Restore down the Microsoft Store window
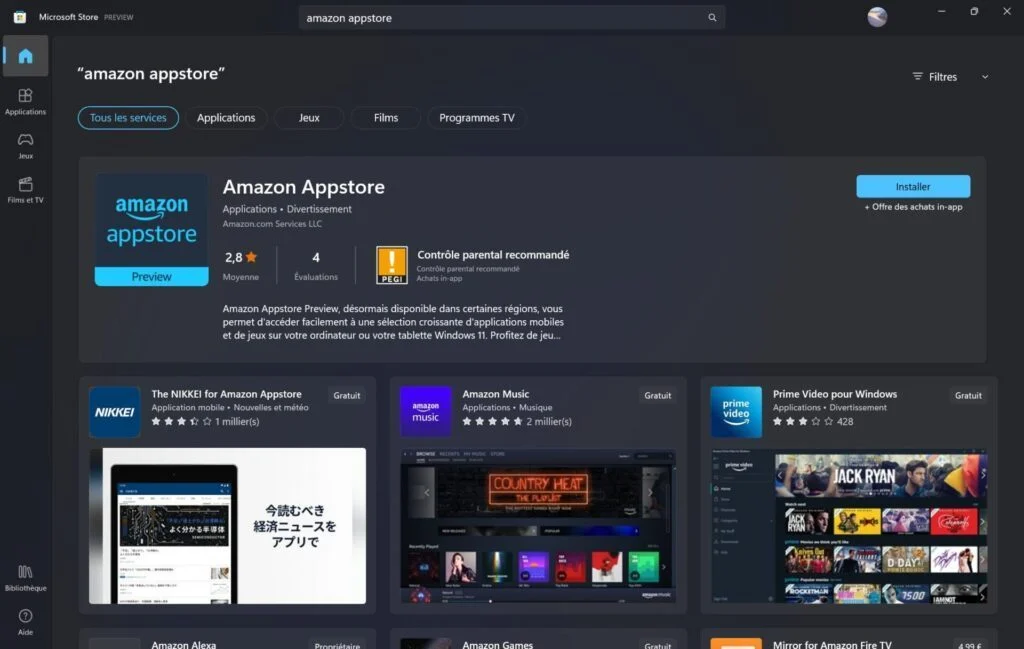This screenshot has height=649, width=1024. pos(974,12)
